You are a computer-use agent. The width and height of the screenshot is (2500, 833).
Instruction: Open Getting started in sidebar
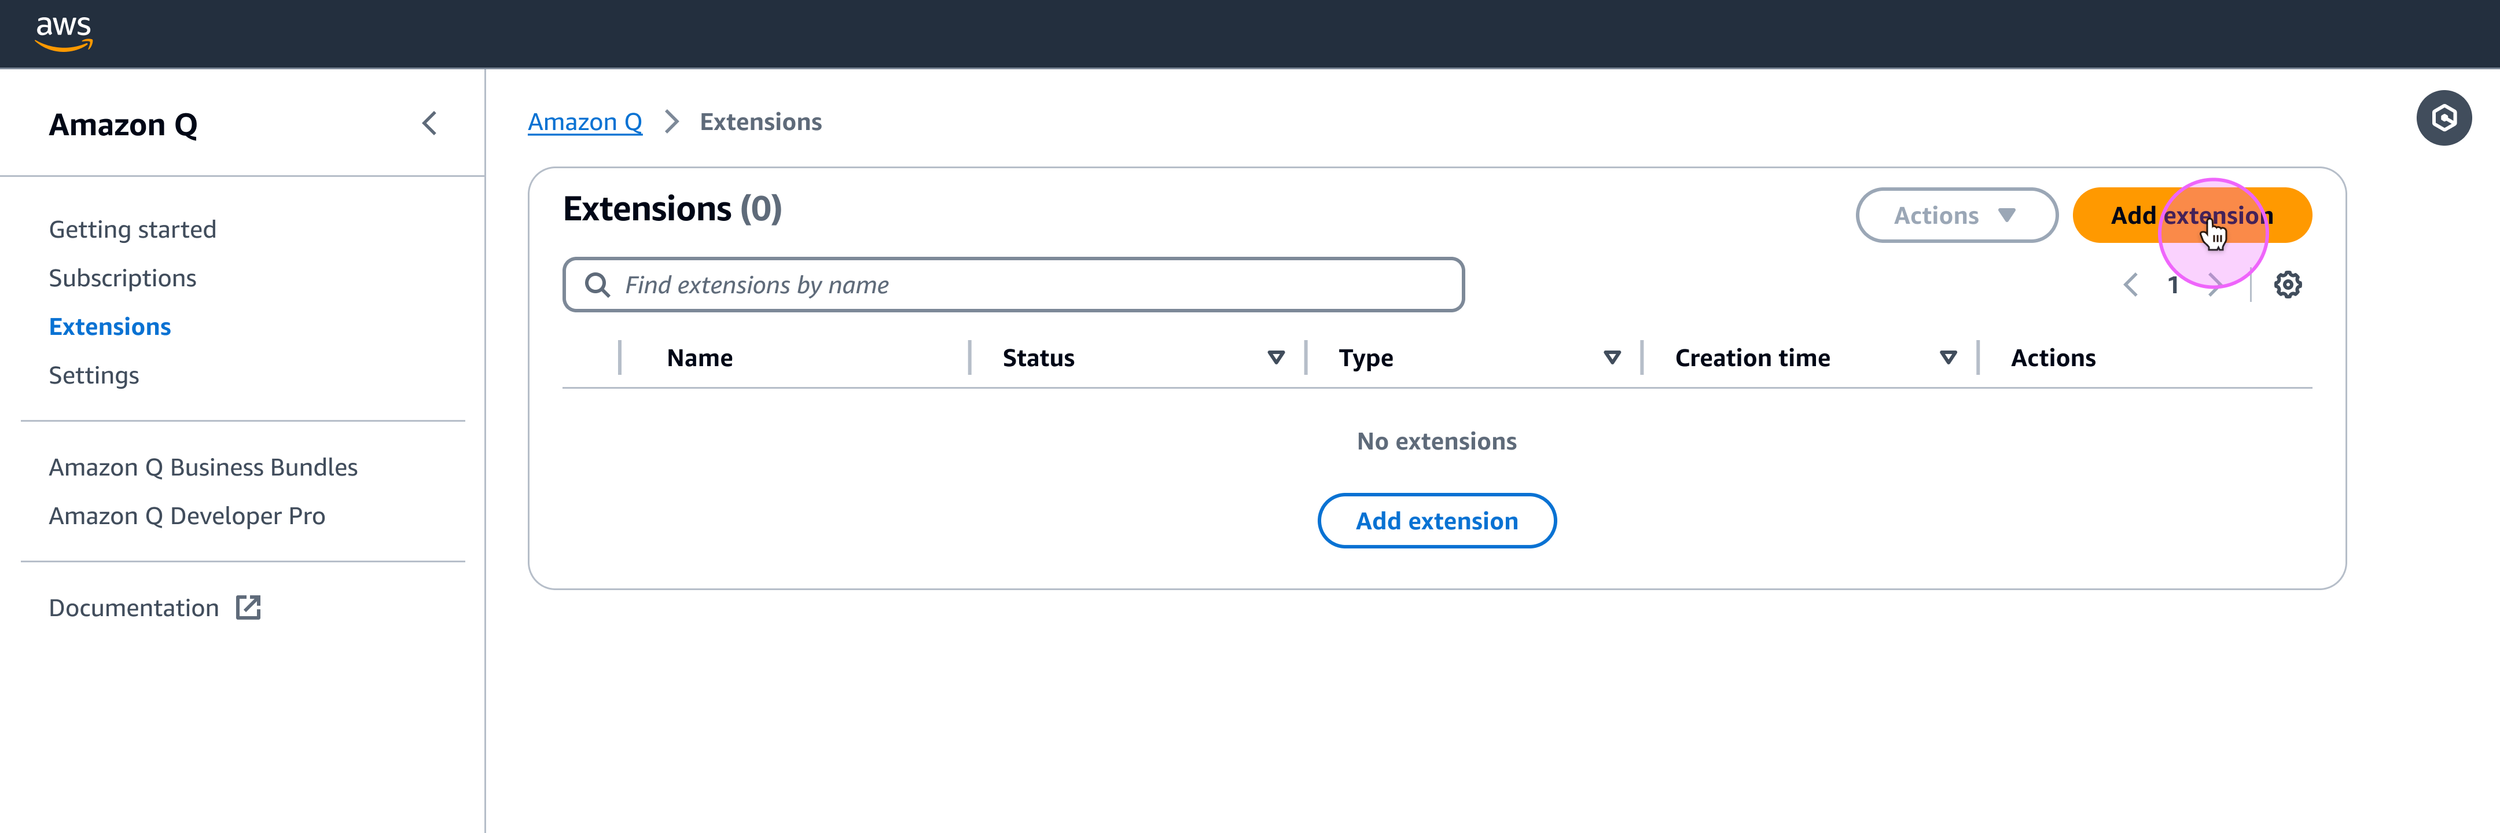tap(133, 230)
